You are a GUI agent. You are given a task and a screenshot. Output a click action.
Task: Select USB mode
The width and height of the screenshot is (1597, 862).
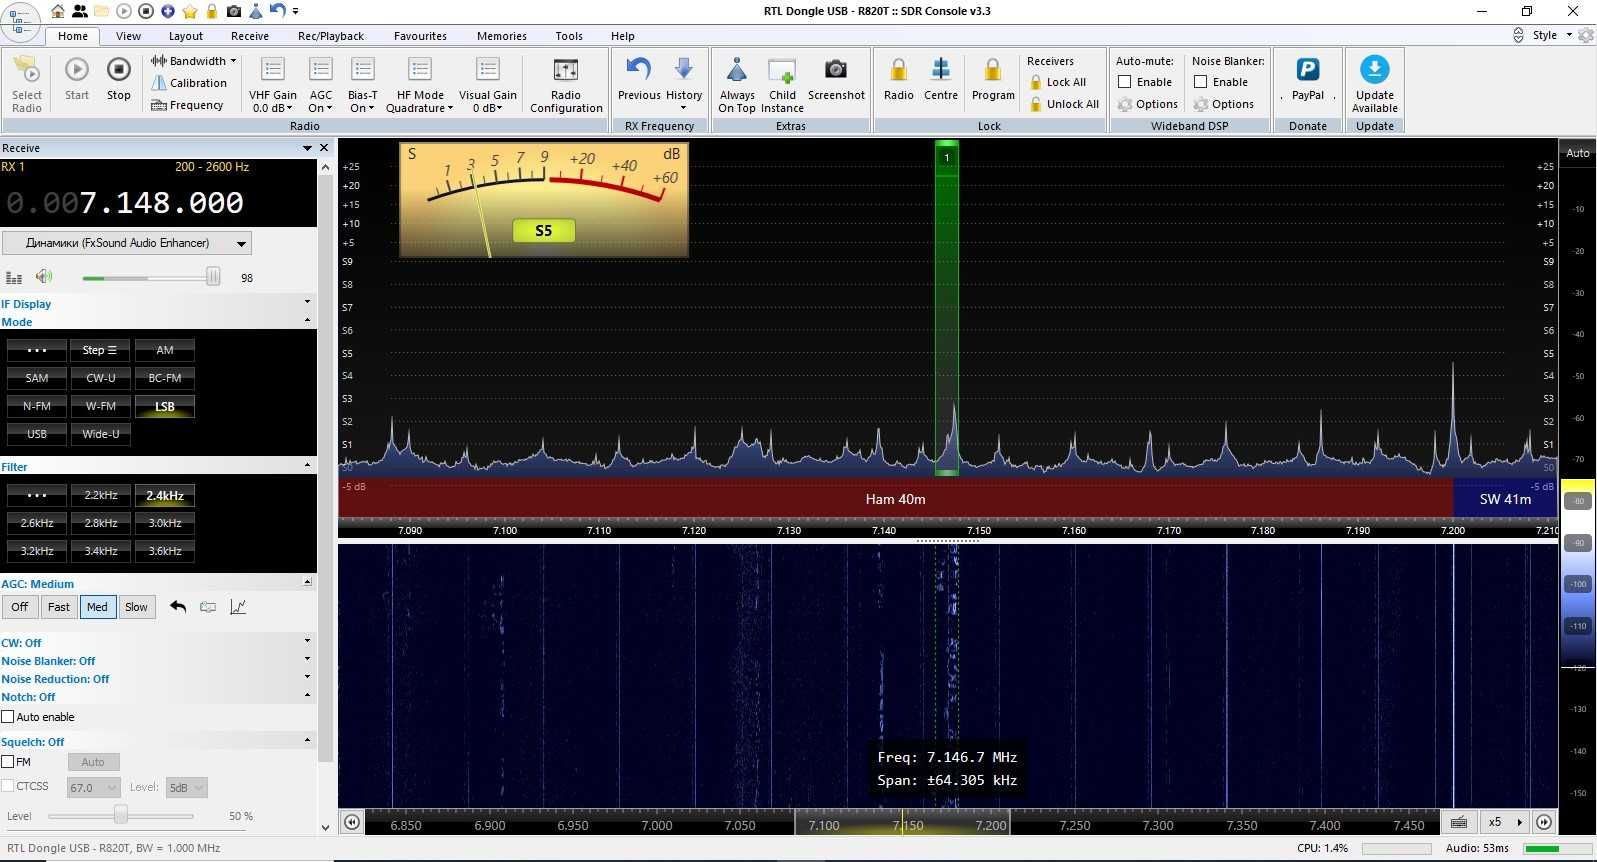pos(37,434)
